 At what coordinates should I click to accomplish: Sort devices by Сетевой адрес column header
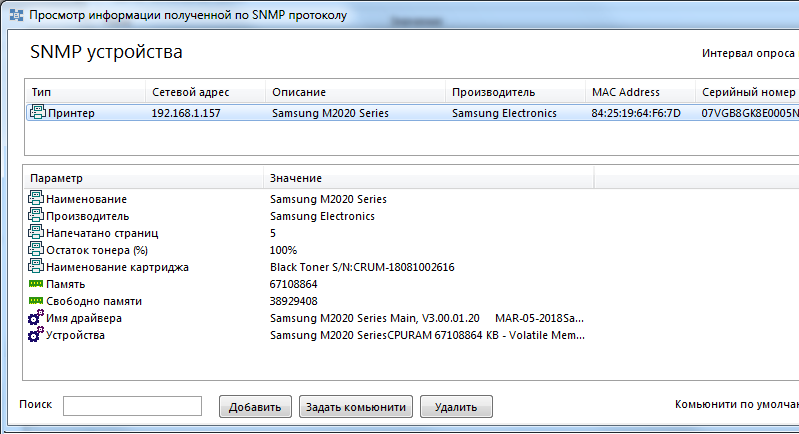[x=205, y=92]
